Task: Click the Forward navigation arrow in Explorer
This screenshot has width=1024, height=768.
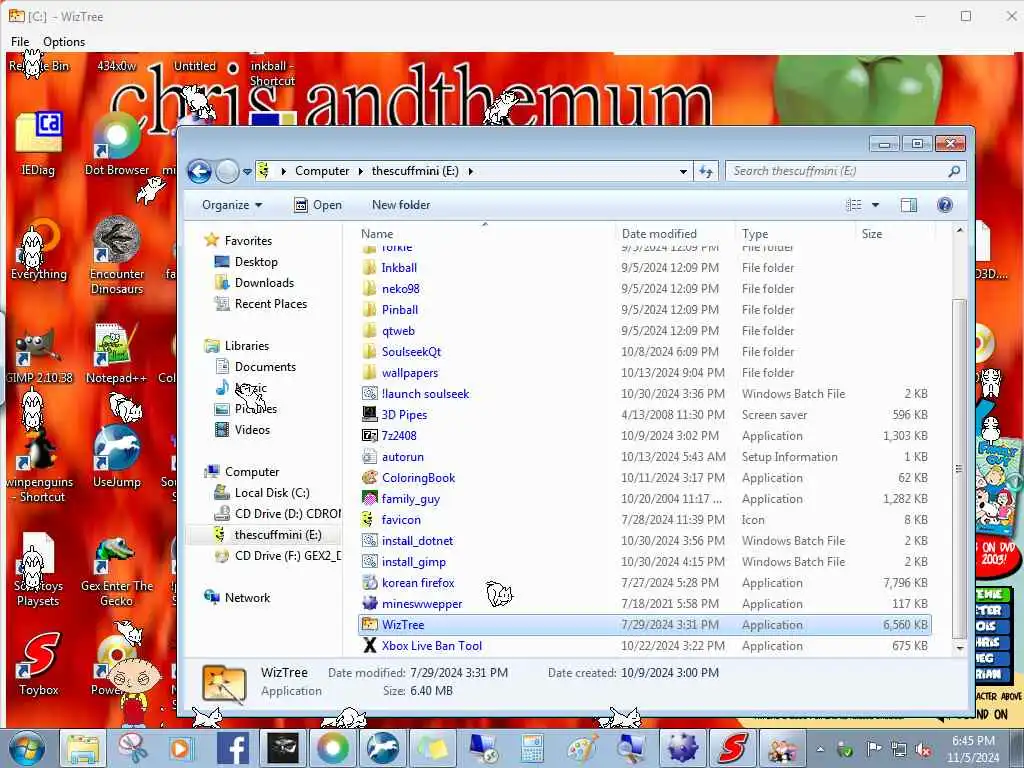Action: pos(227,172)
